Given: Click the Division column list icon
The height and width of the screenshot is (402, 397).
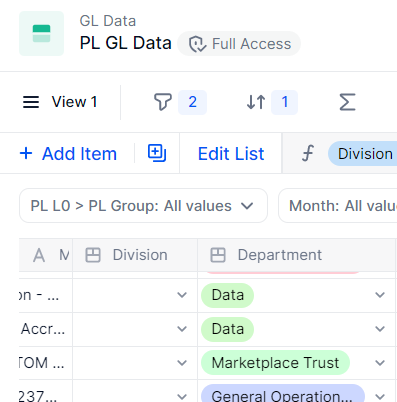Looking at the screenshot, I should coord(93,255).
